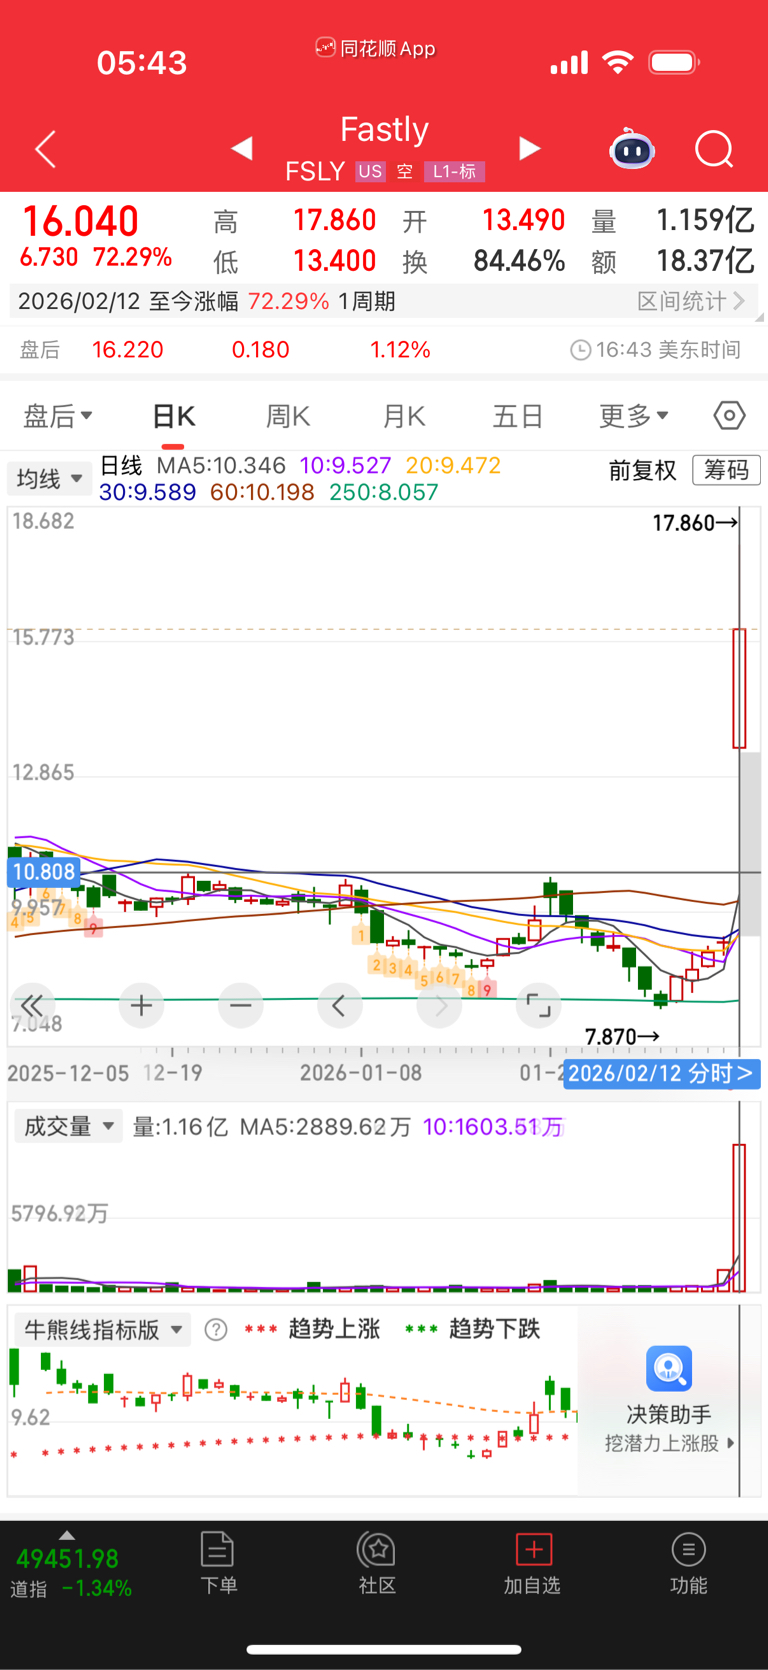This screenshot has height=1670, width=768.
Task: Open the search magnifier icon
Action: click(x=714, y=150)
